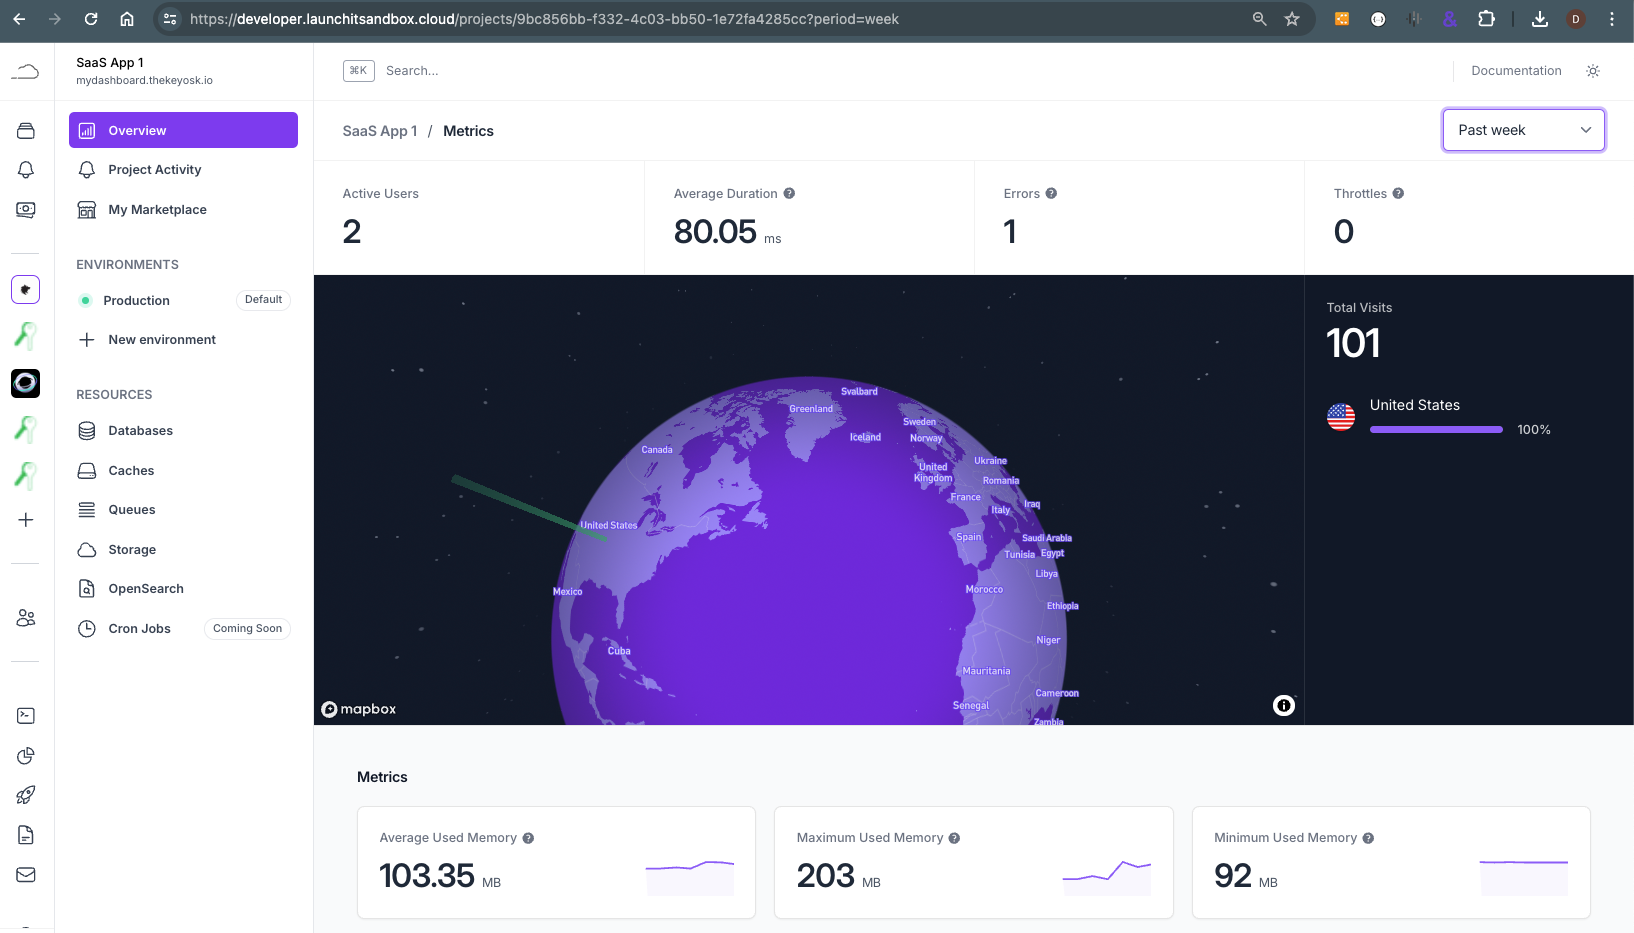Open the Documentation link
1634x933 pixels.
pyautogui.click(x=1516, y=70)
